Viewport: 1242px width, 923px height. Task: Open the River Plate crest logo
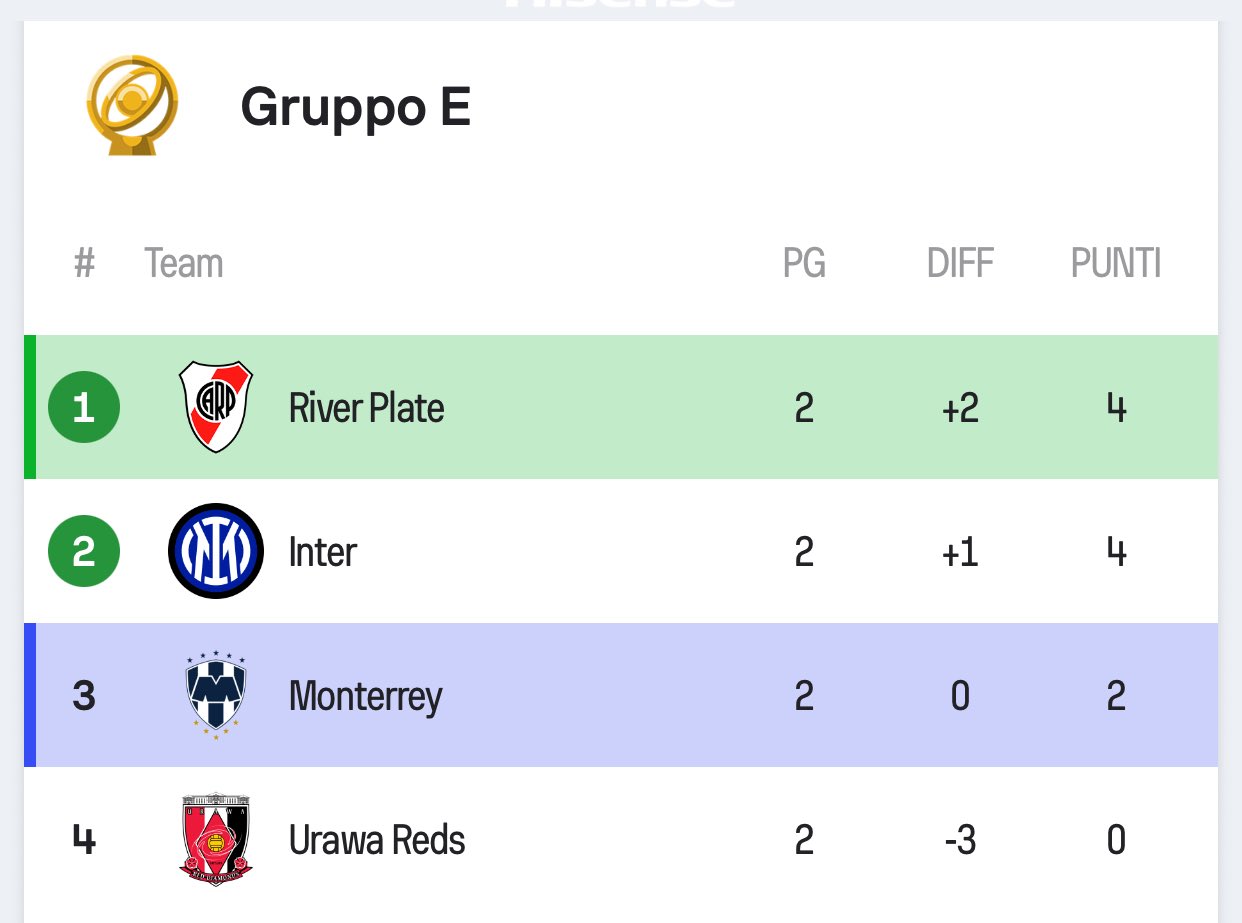pyautogui.click(x=216, y=407)
